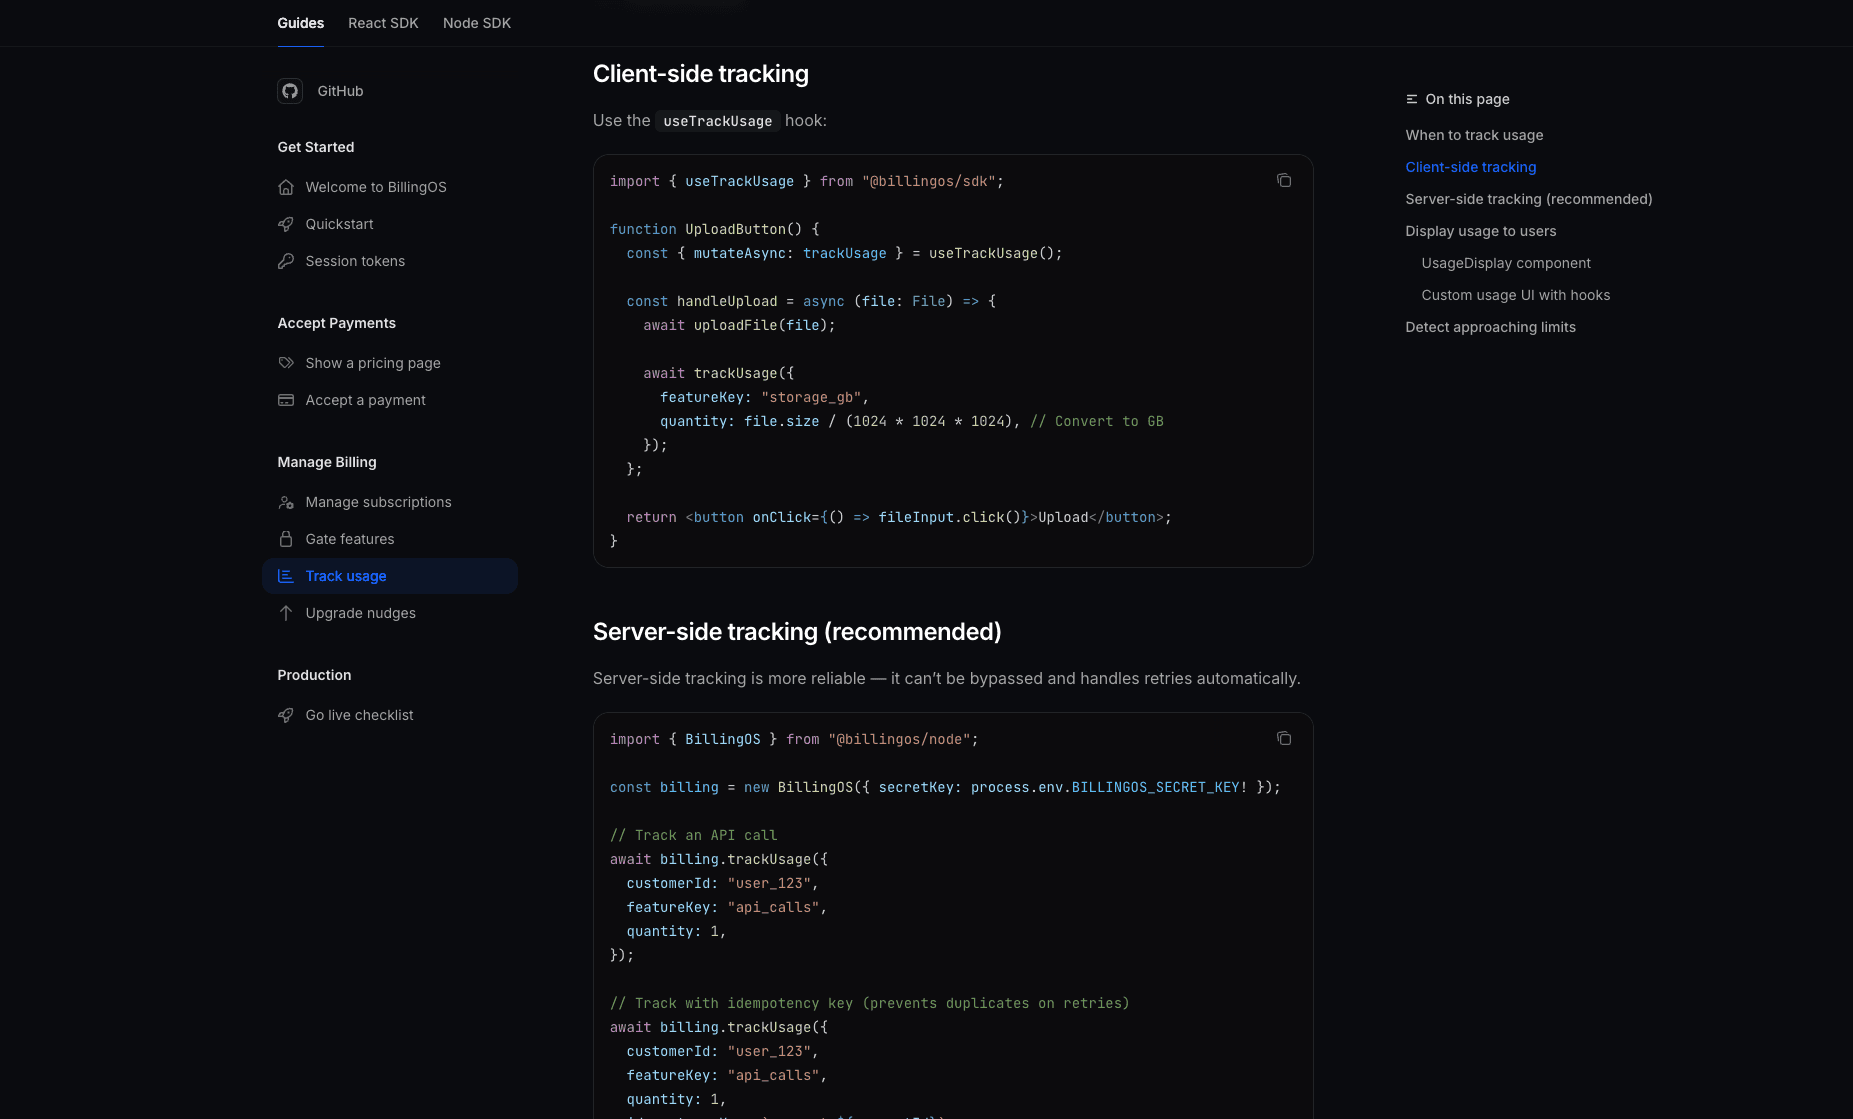Screen dimensions: 1853x1119
Task: Click the chart icon beside Track usage
Action: tap(286, 576)
